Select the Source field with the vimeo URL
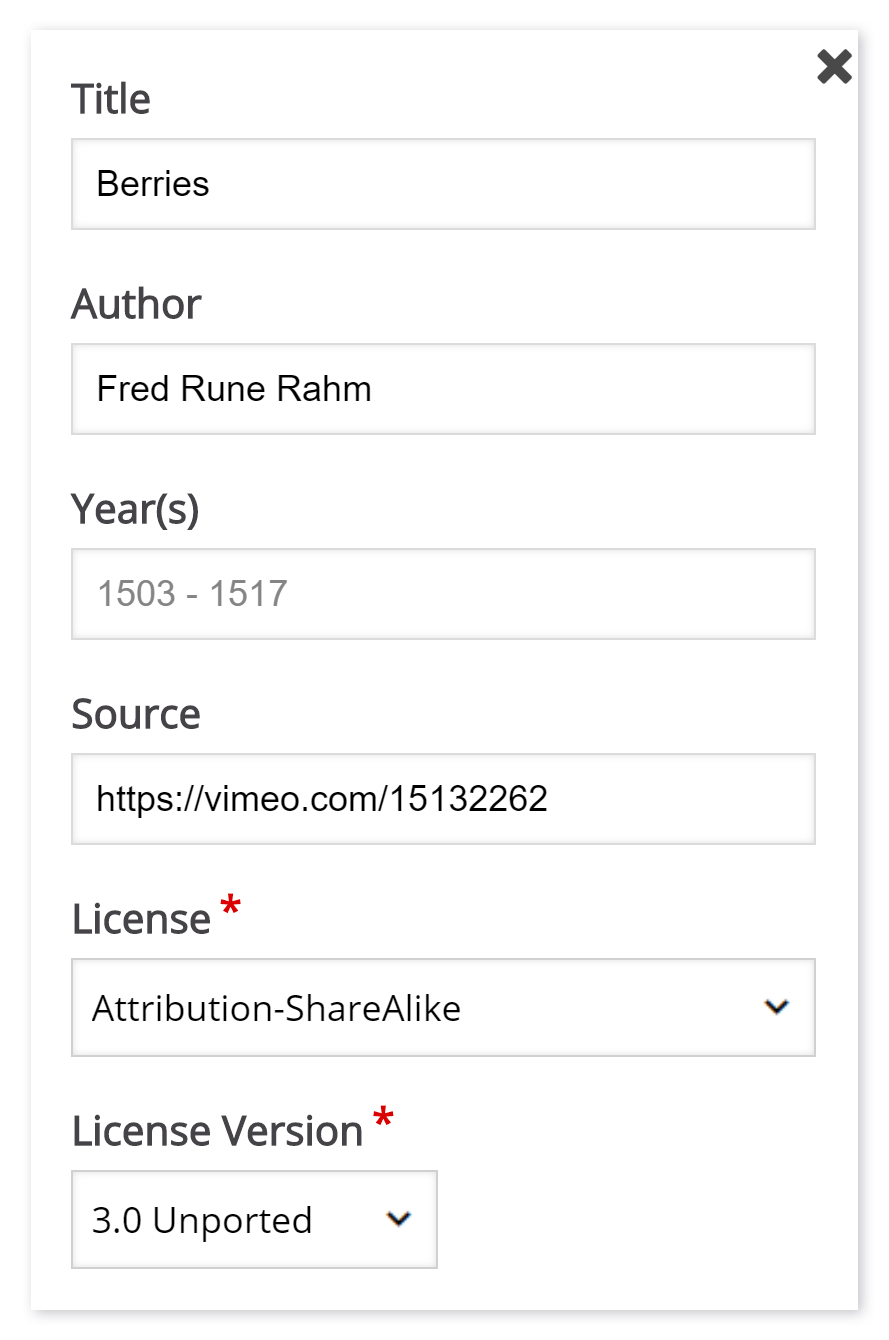Viewport: 889px width, 1340px height. (x=443, y=799)
